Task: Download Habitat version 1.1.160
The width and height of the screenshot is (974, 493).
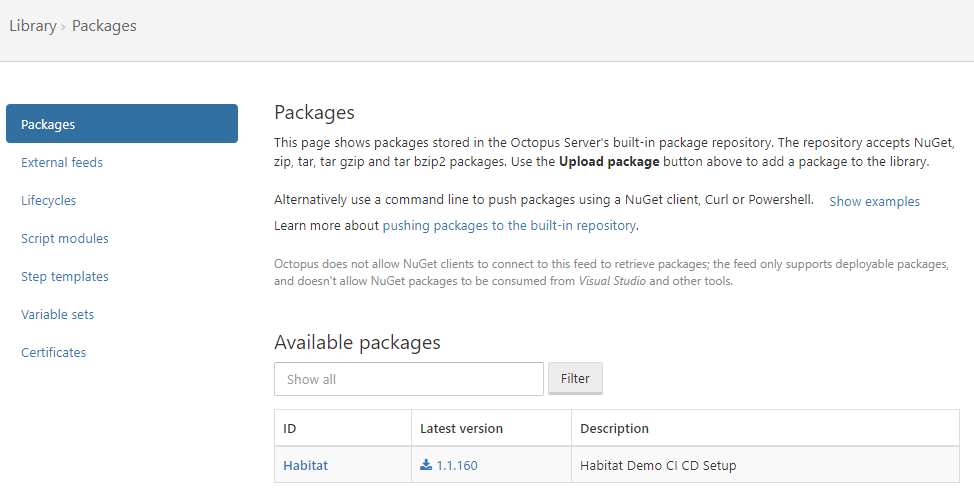Action: point(457,465)
